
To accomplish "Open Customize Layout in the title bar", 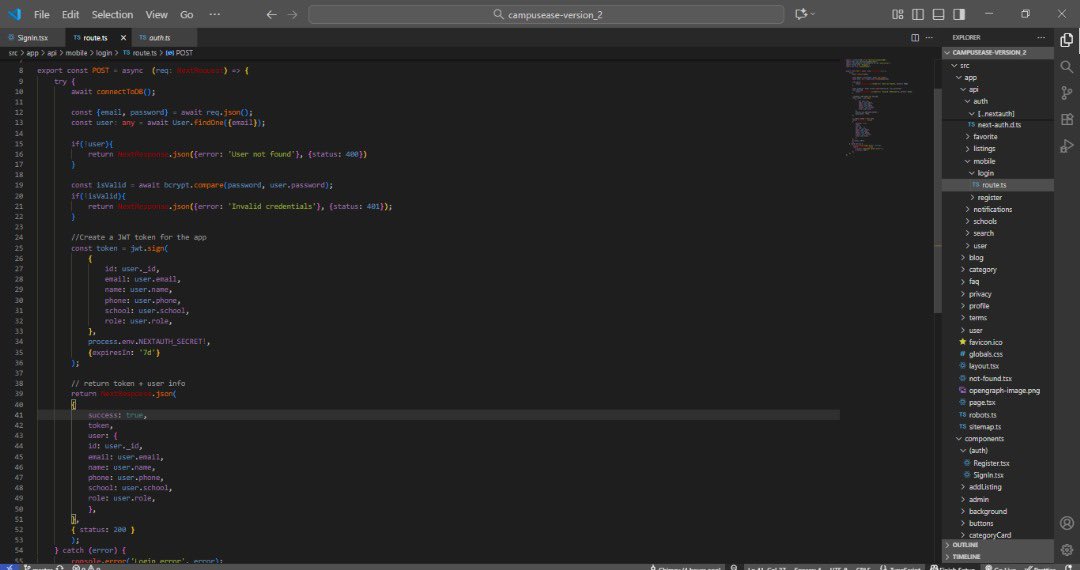I will pos(897,14).
